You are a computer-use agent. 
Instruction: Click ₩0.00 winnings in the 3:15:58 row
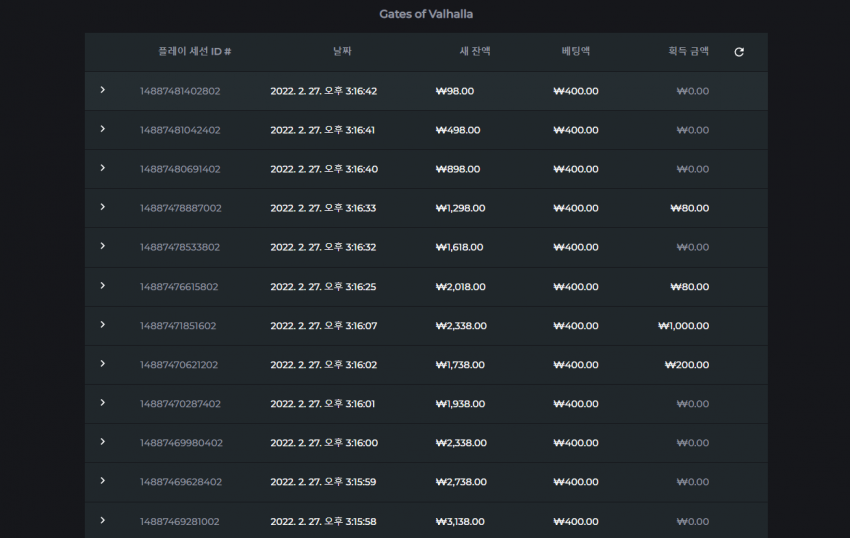point(693,522)
